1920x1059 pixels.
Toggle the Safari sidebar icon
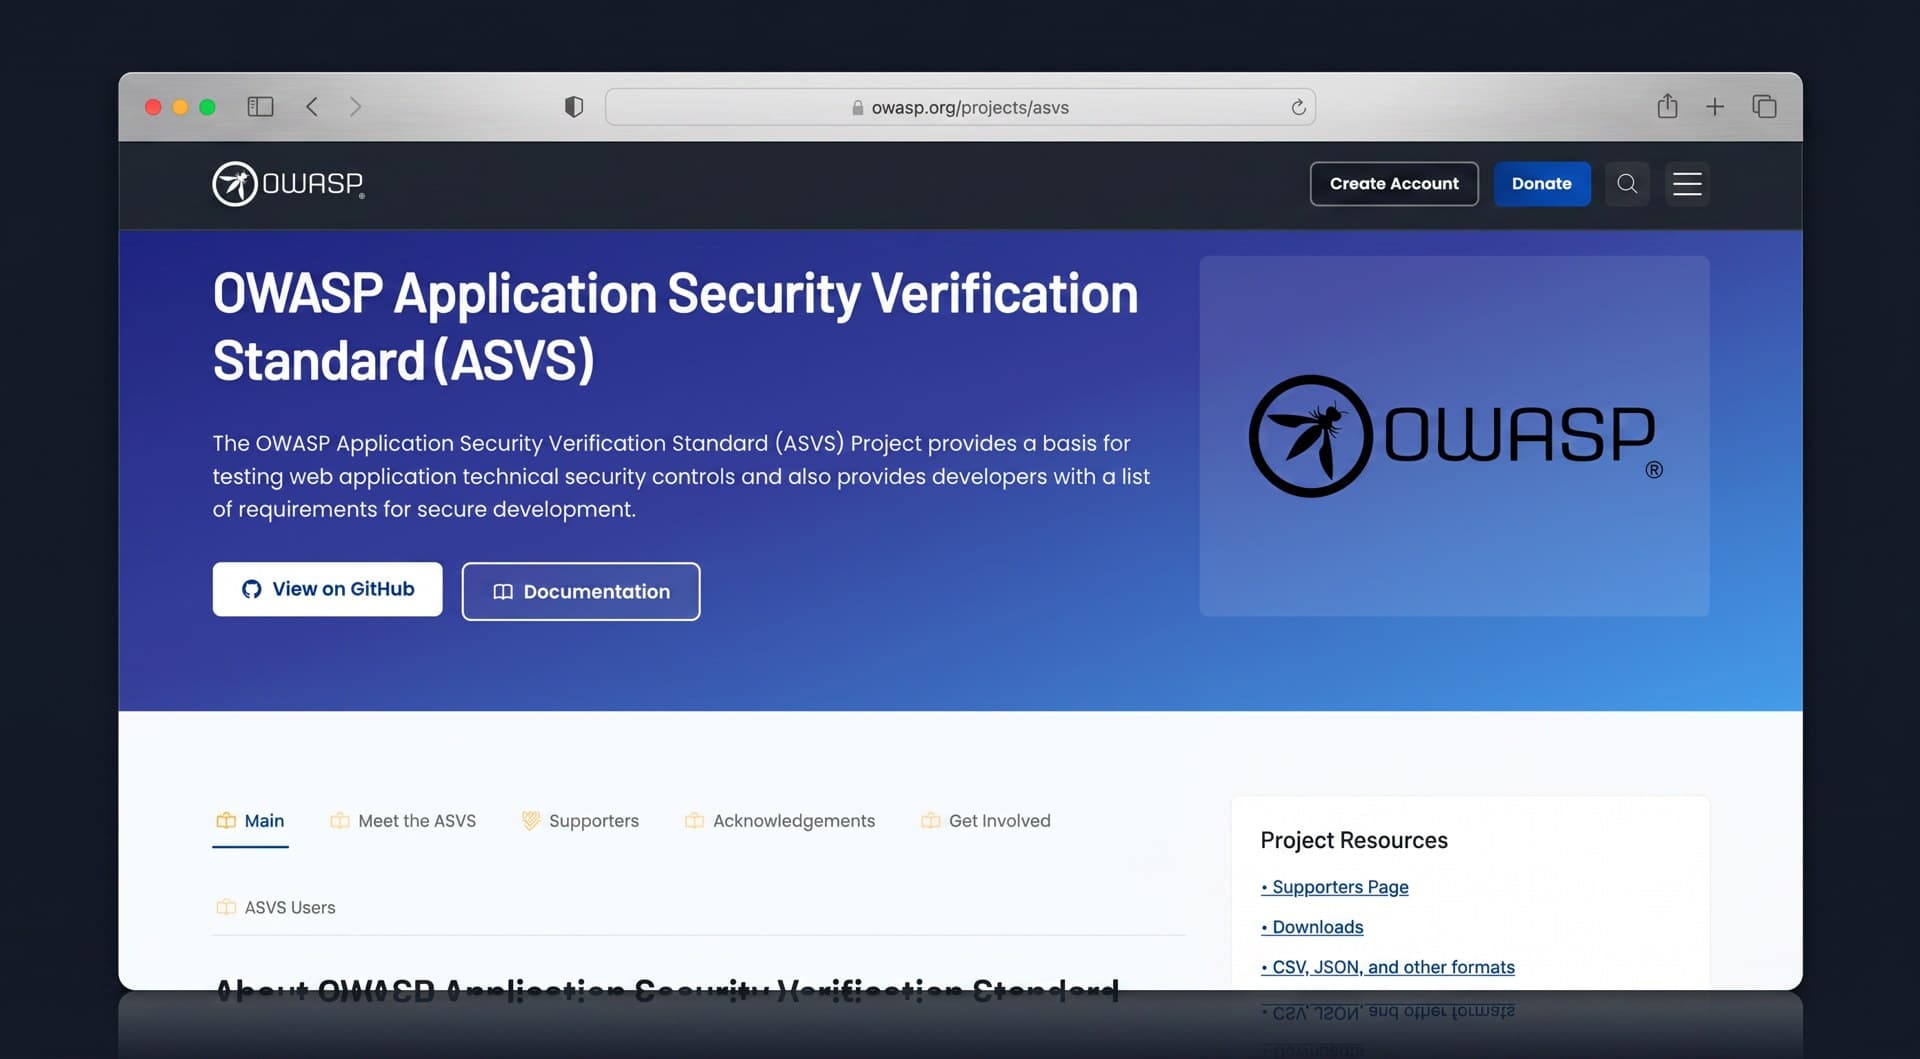[260, 106]
